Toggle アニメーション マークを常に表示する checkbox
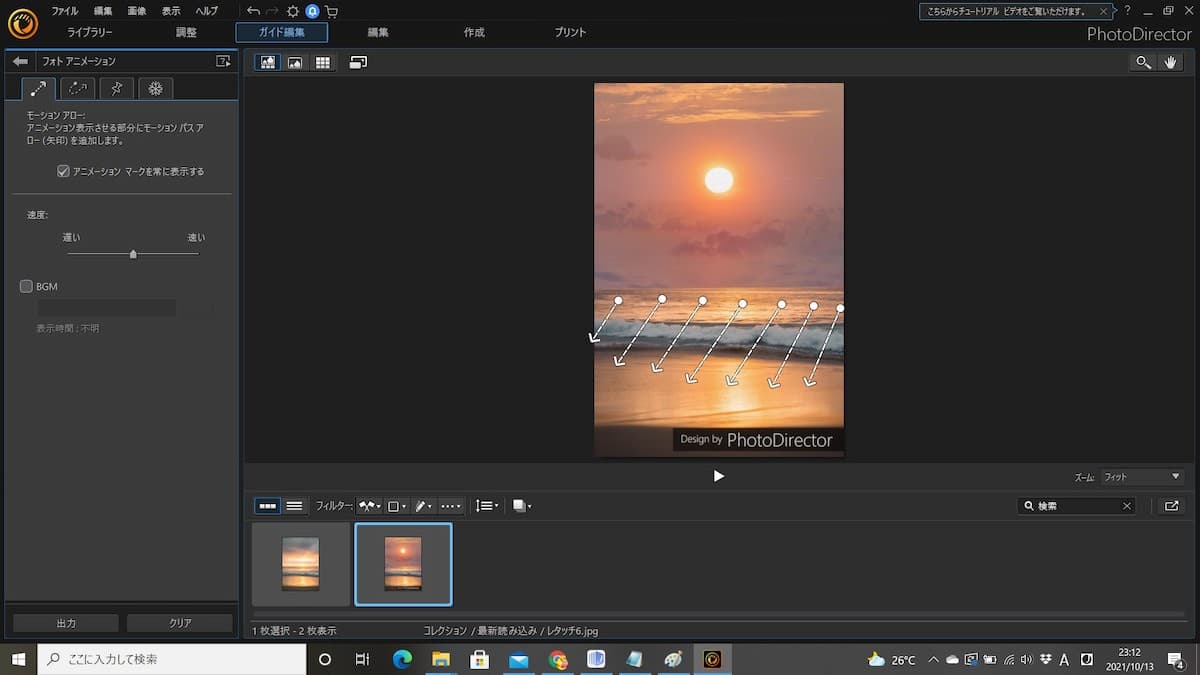This screenshot has height=675, width=1200. pos(64,171)
